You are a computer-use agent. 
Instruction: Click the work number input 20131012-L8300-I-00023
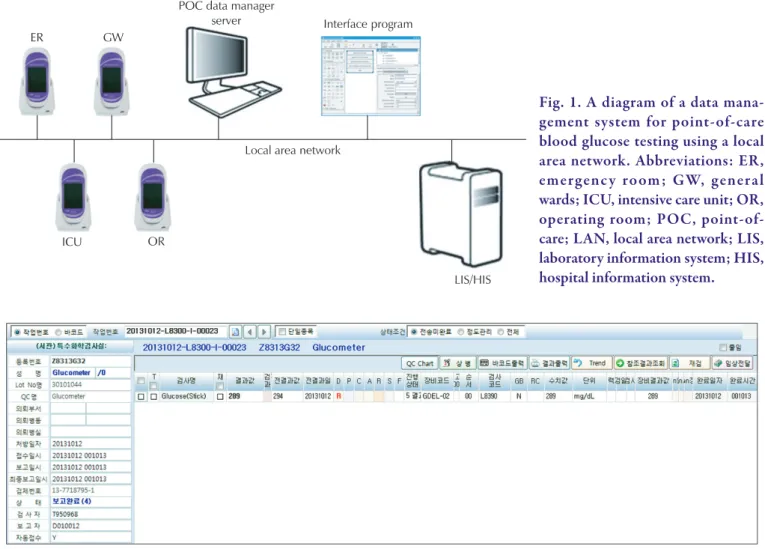176,331
